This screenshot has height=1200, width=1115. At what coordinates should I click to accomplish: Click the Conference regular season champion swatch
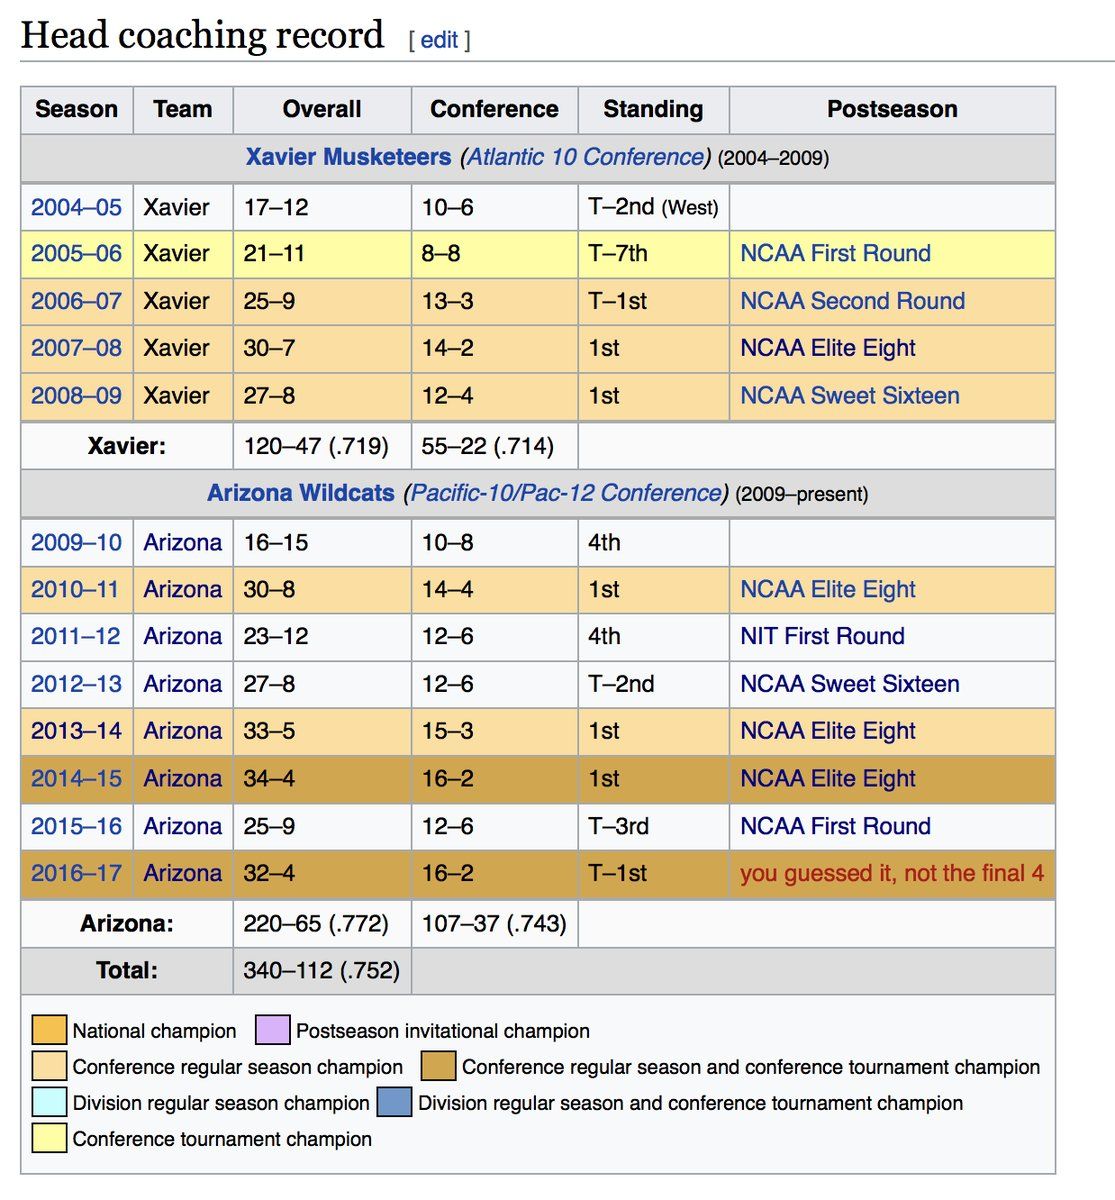click(49, 1066)
